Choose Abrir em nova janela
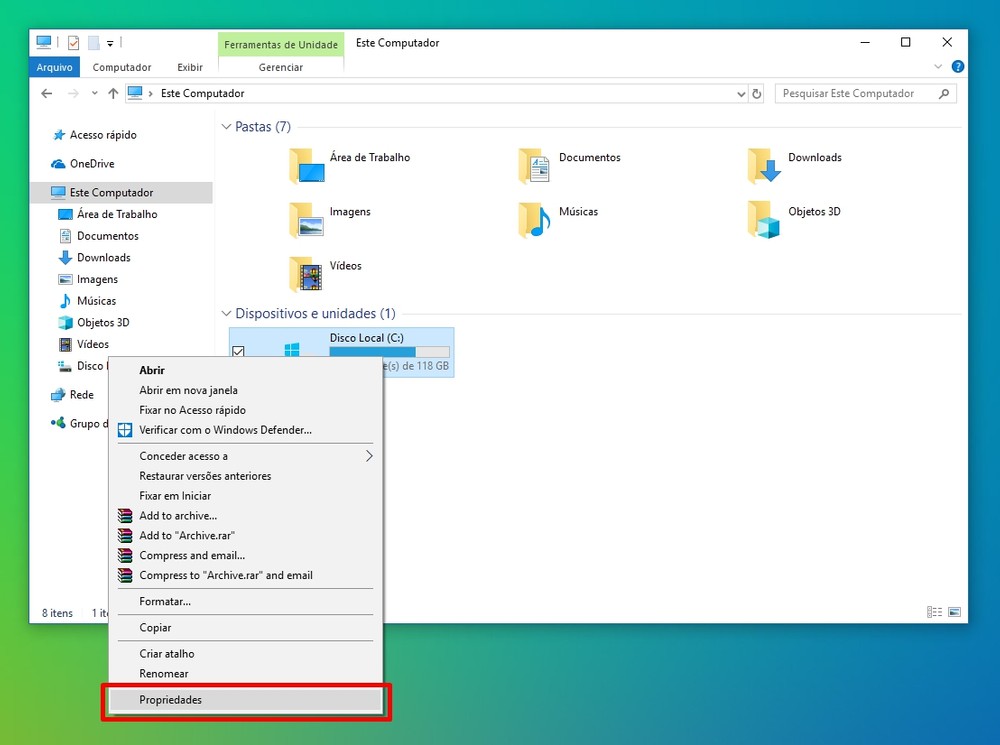Image resolution: width=1000 pixels, height=745 pixels. (246, 390)
